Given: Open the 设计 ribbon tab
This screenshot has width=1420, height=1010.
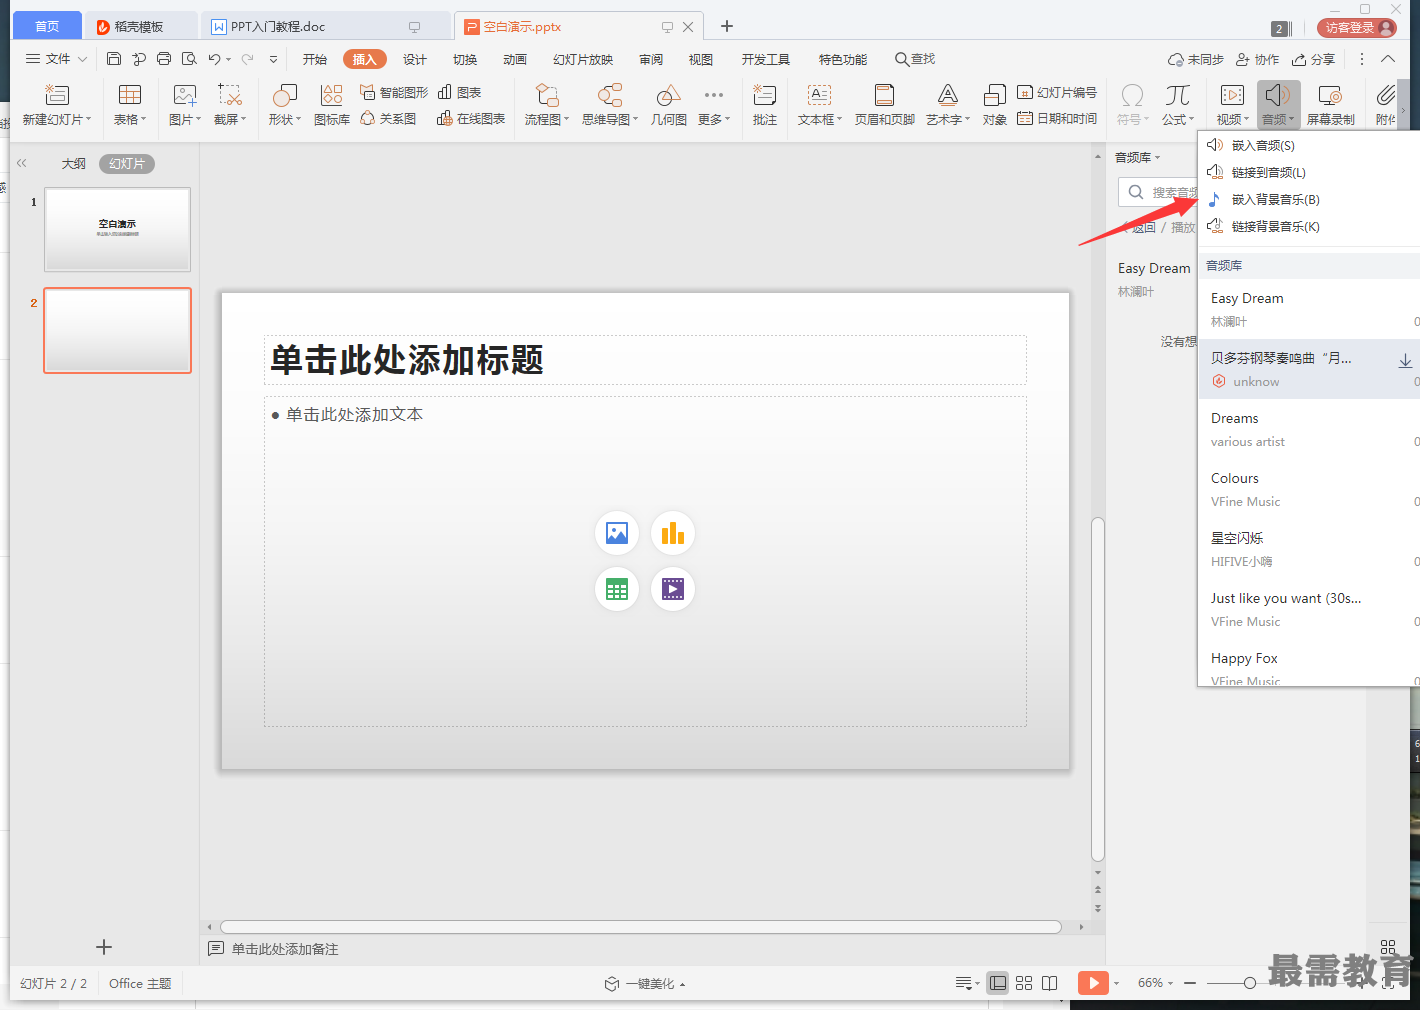Looking at the screenshot, I should coord(415,60).
